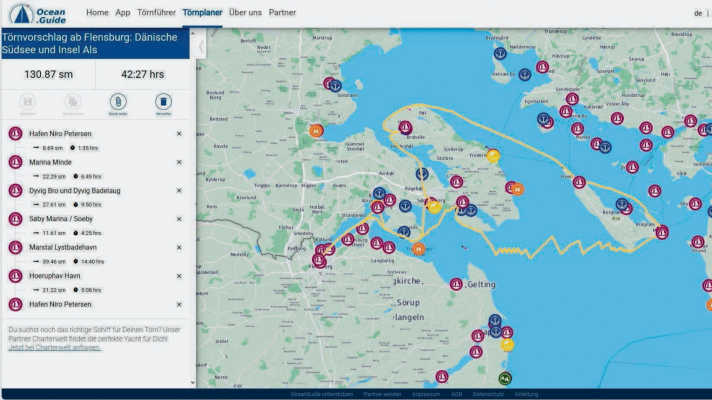Open the Über uns page
712x400 pixels.
[246, 13]
